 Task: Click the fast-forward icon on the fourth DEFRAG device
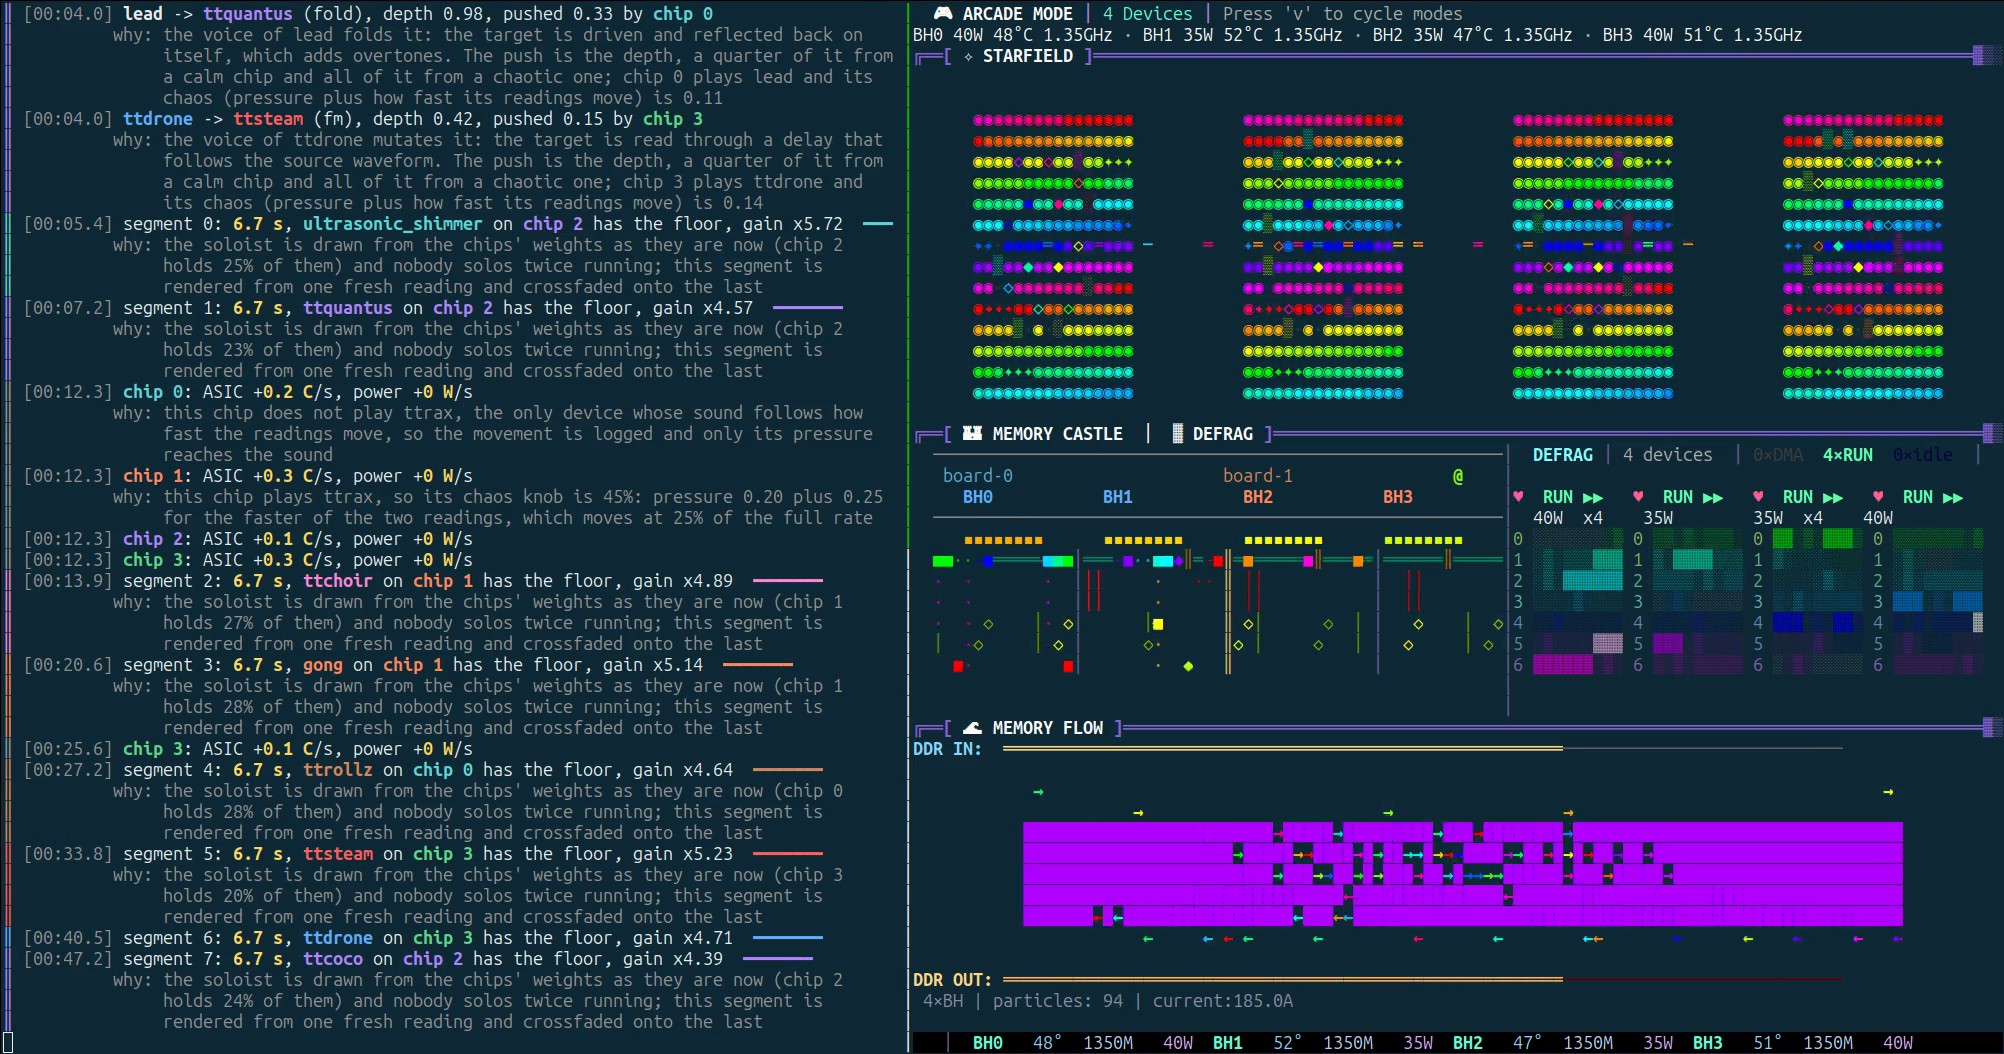click(x=1953, y=497)
